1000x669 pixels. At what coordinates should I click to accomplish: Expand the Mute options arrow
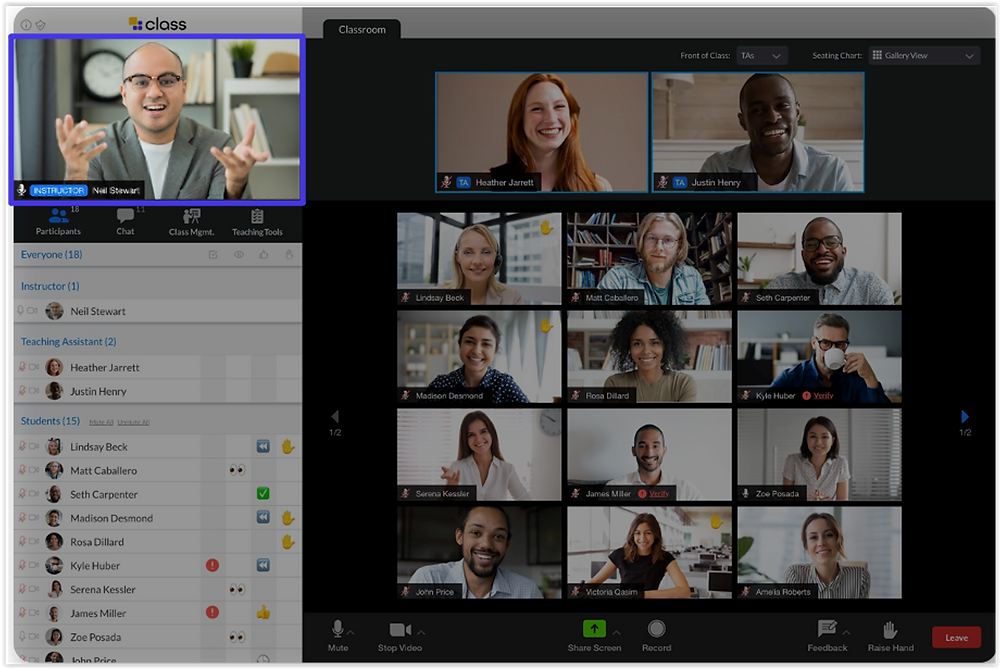point(351,633)
